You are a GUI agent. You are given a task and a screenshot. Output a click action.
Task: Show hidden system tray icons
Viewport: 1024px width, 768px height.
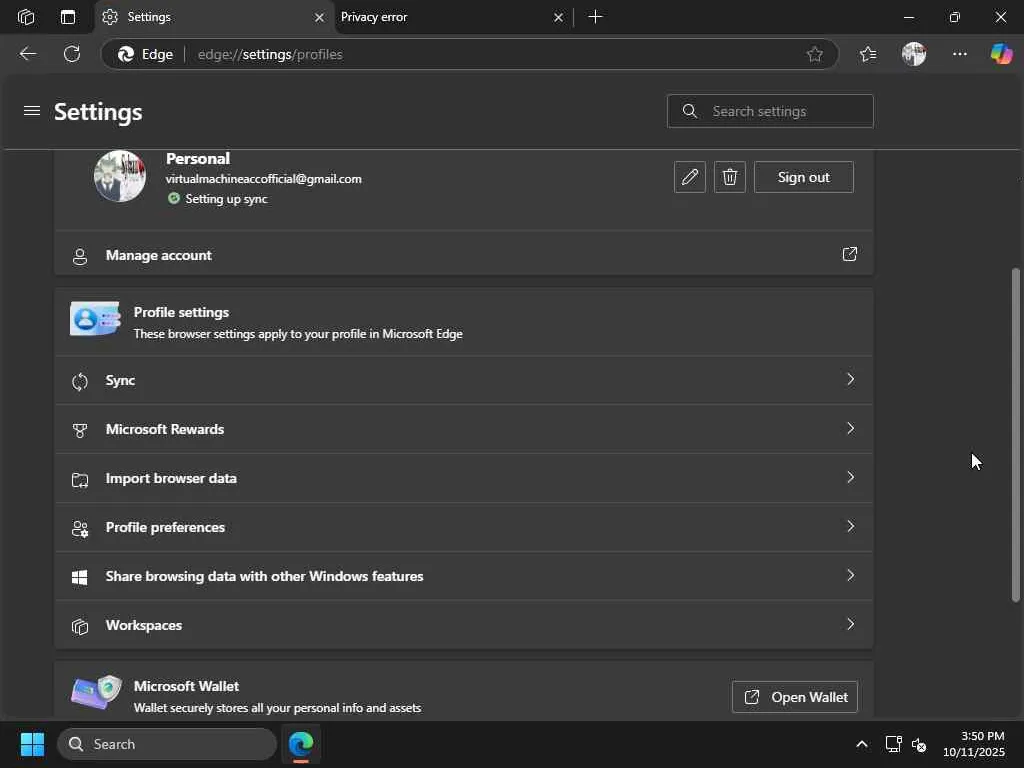862,744
